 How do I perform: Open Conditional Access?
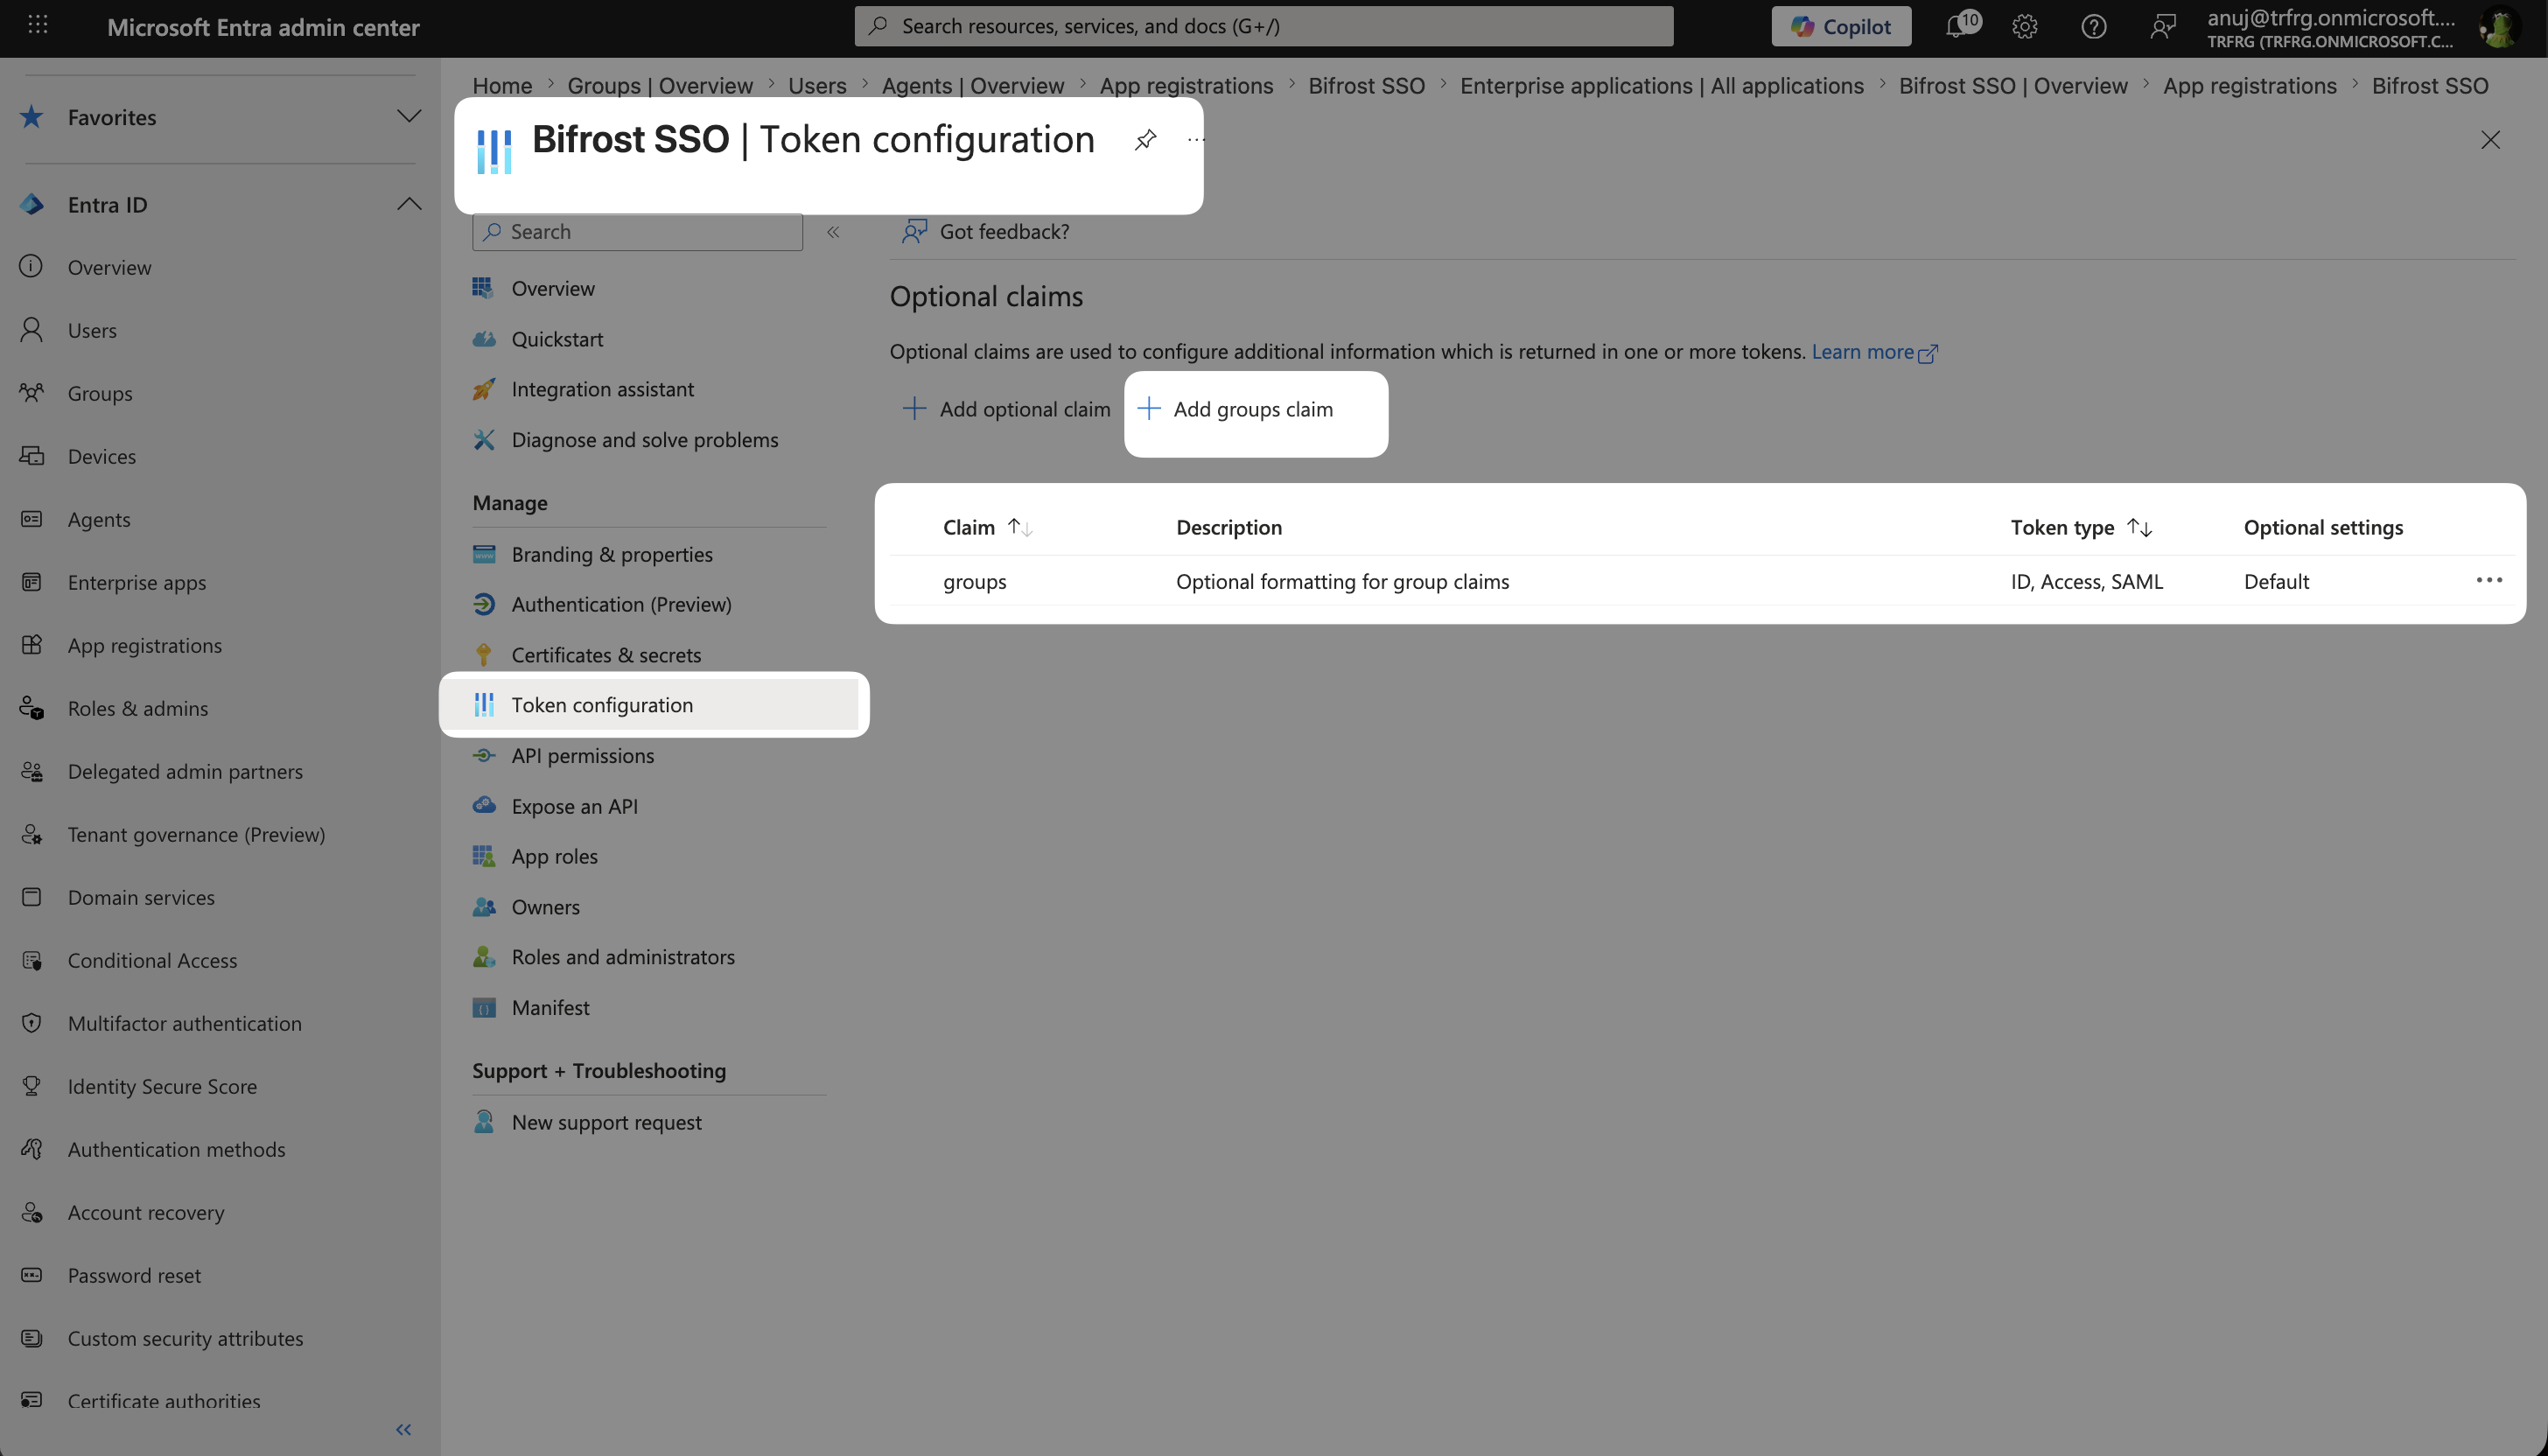click(152, 960)
